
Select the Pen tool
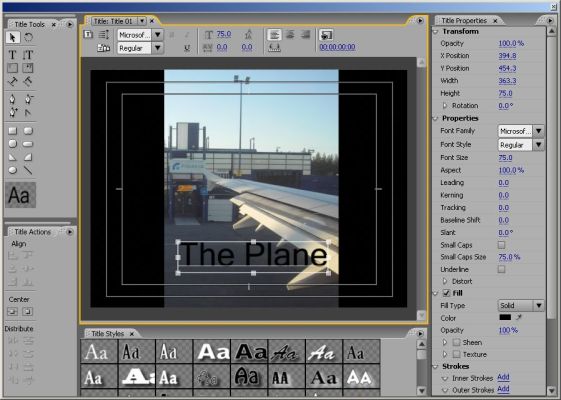click(13, 99)
